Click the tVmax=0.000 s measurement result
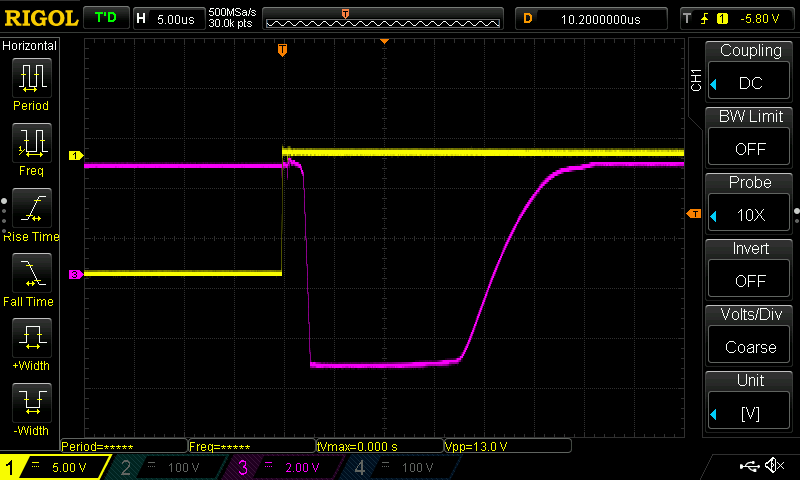 (x=380, y=446)
